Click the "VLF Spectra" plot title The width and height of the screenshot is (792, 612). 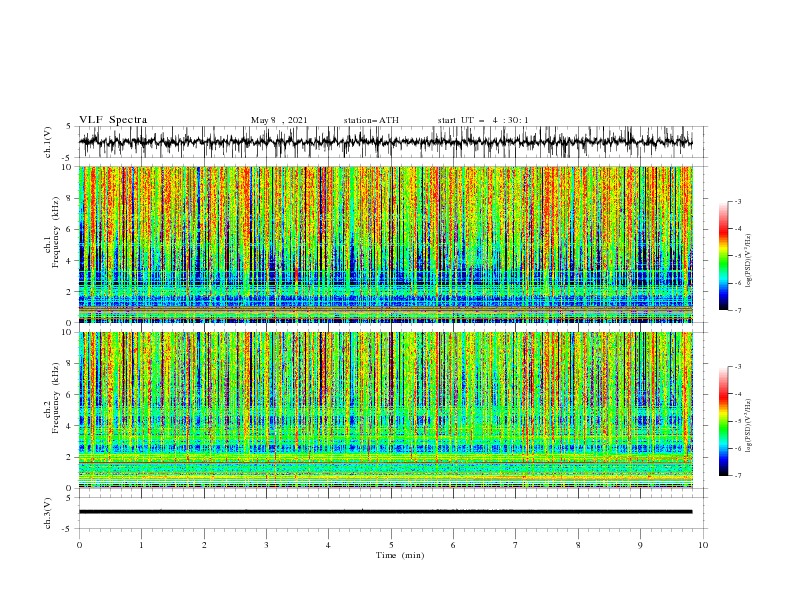pyautogui.click(x=113, y=120)
